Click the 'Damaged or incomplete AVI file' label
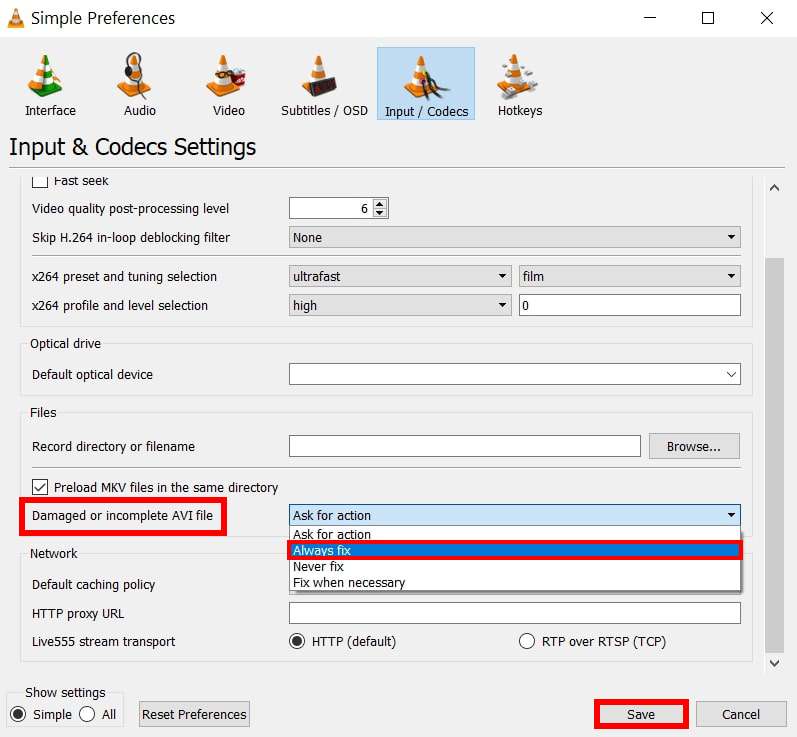797x737 pixels. [122, 515]
